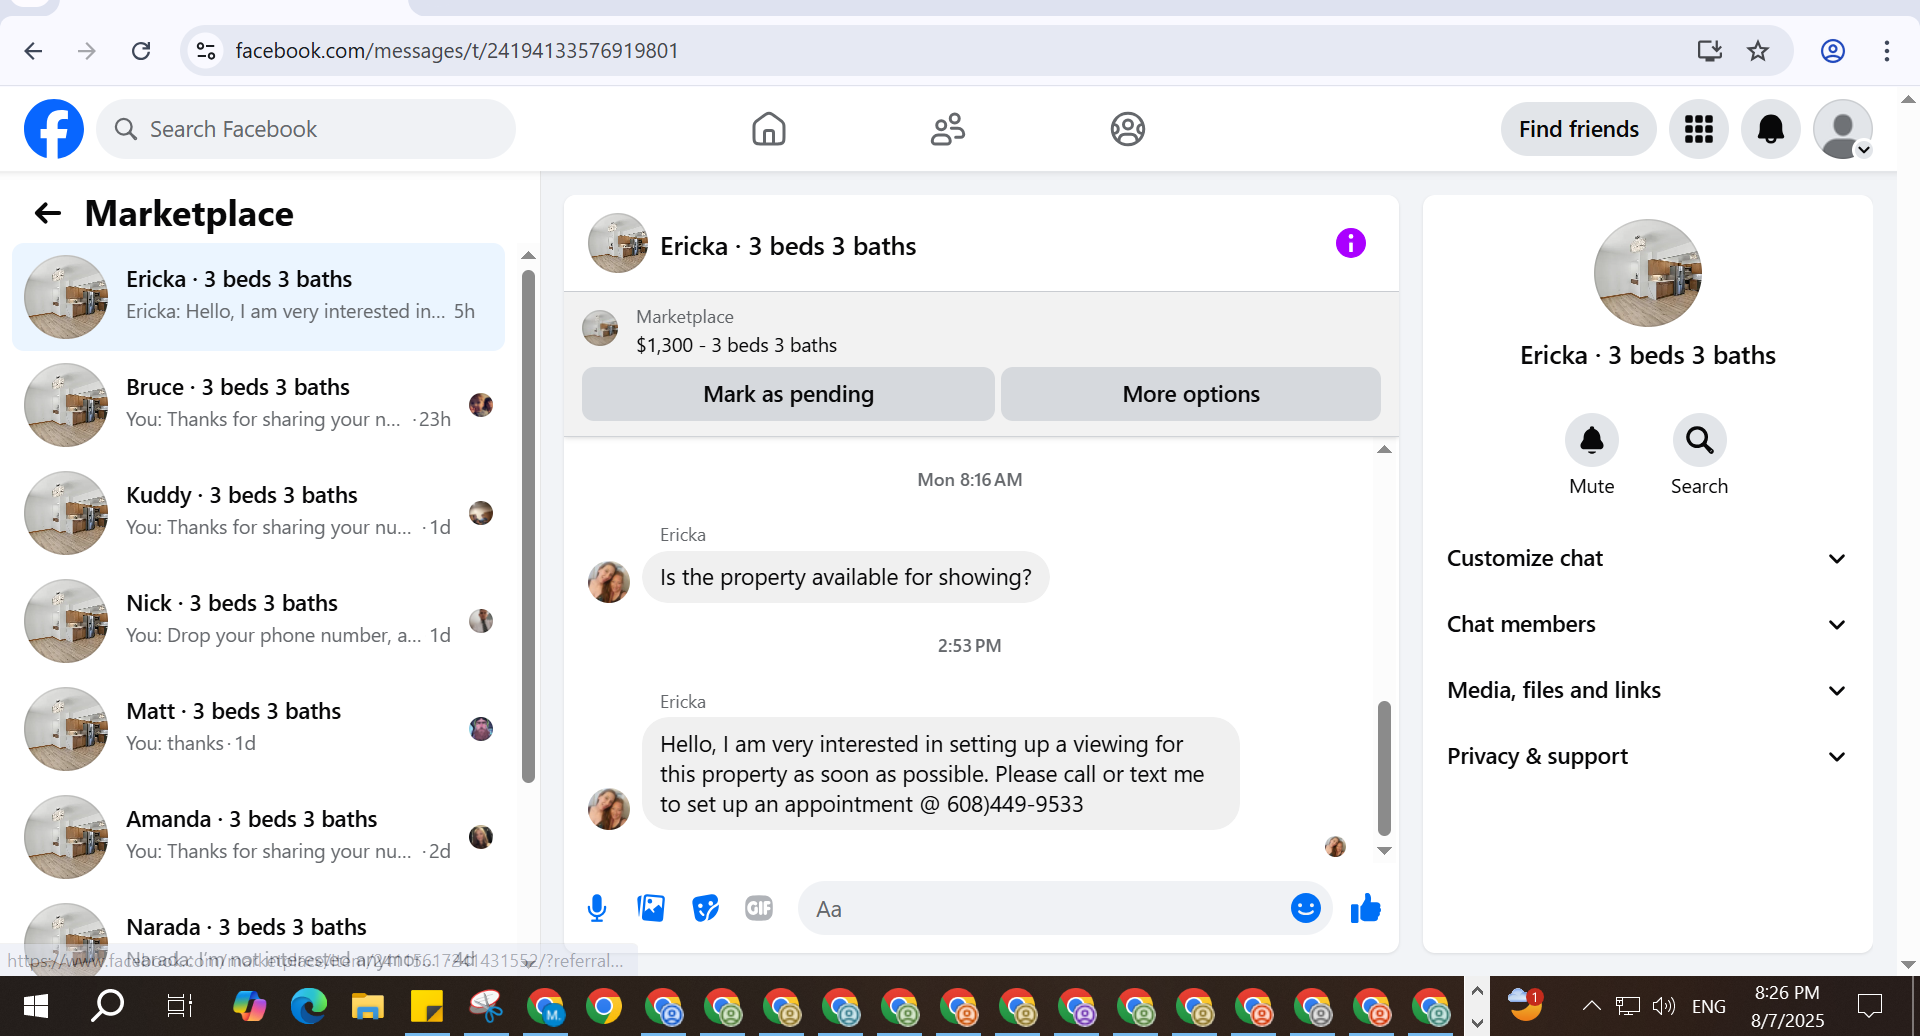Open the emoji picker in message box

[x=1306, y=908]
